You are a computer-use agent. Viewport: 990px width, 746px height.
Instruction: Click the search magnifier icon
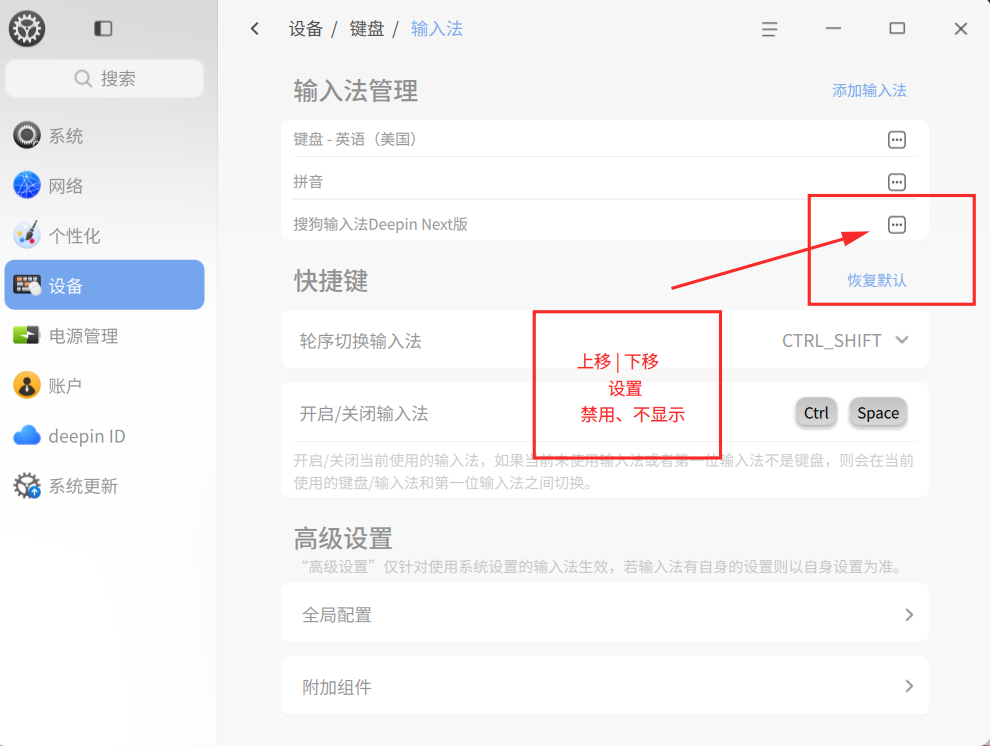[x=83, y=78]
